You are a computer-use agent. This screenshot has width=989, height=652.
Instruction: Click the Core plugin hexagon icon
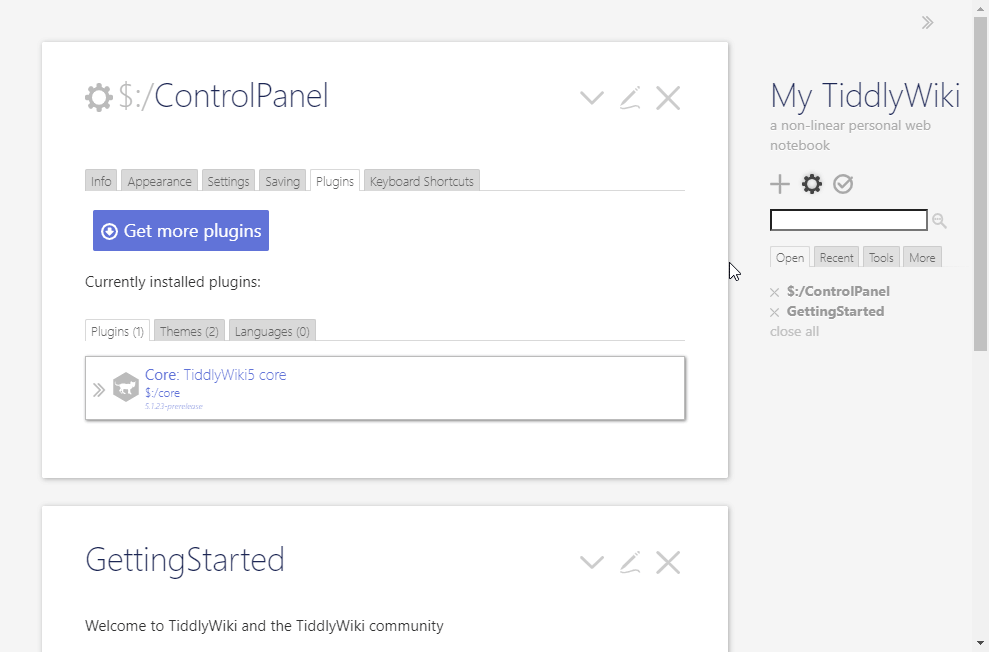[126, 387]
